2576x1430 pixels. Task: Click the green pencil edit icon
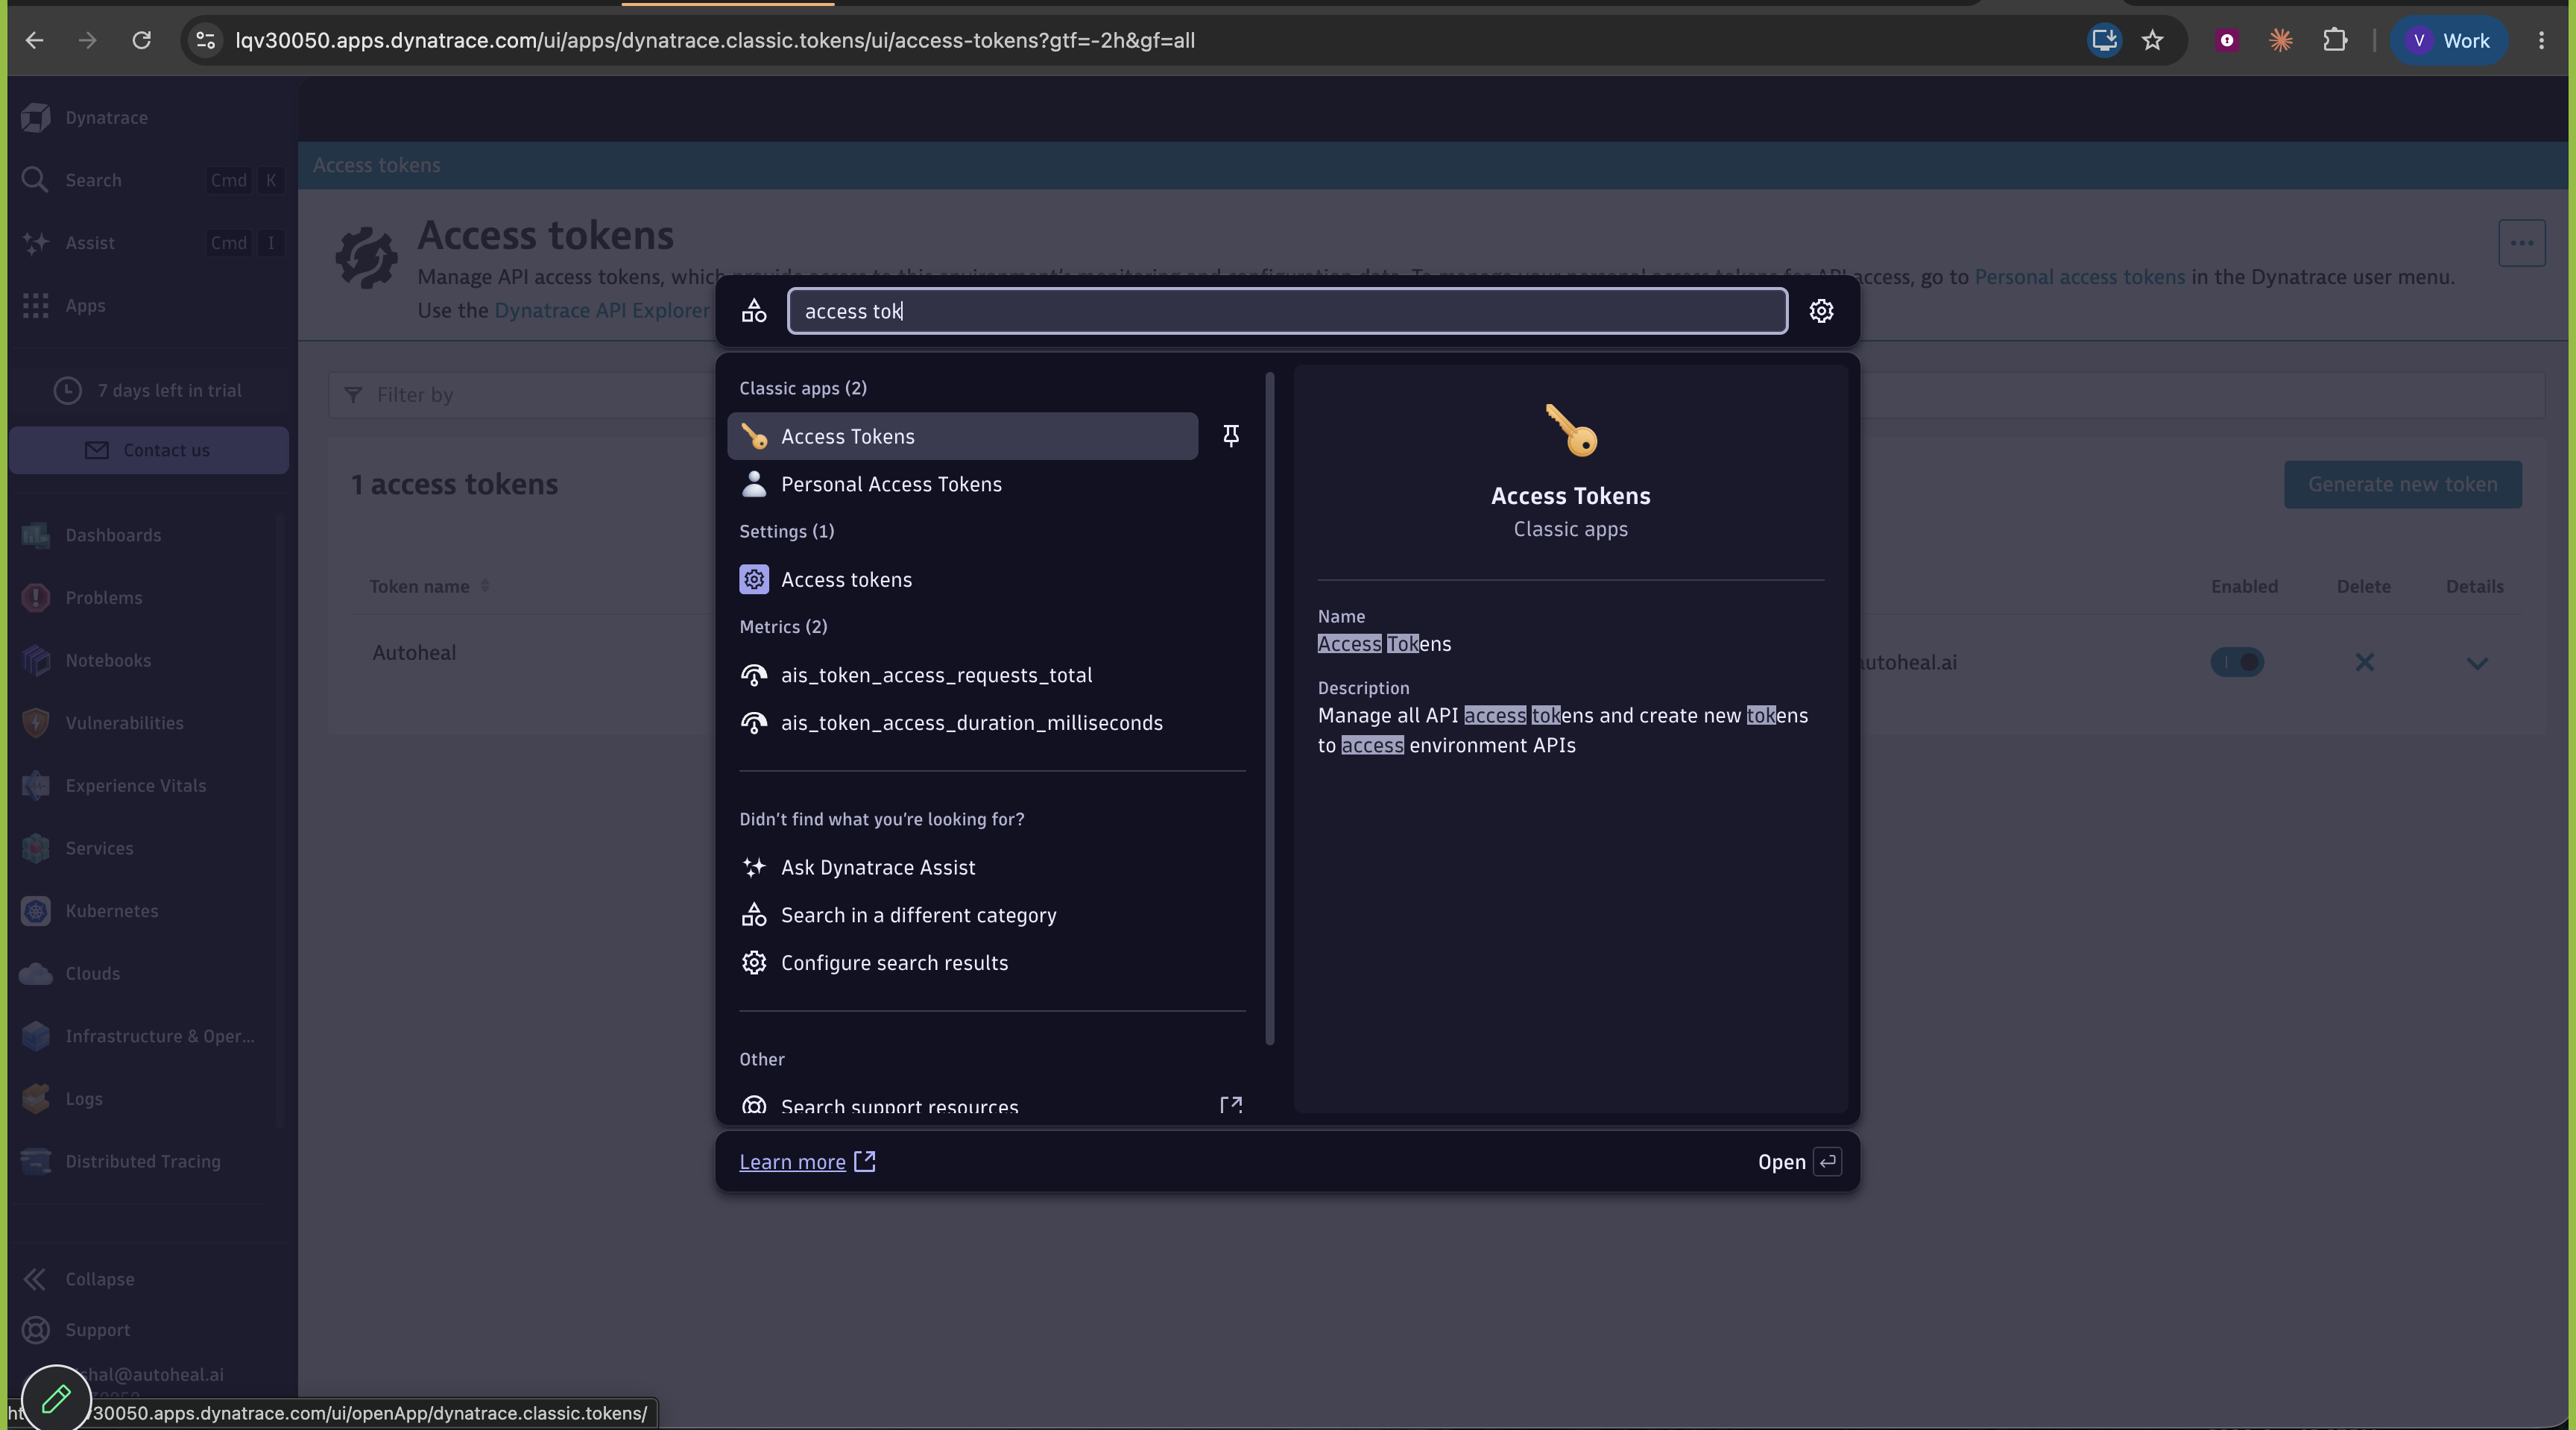[x=56, y=1398]
